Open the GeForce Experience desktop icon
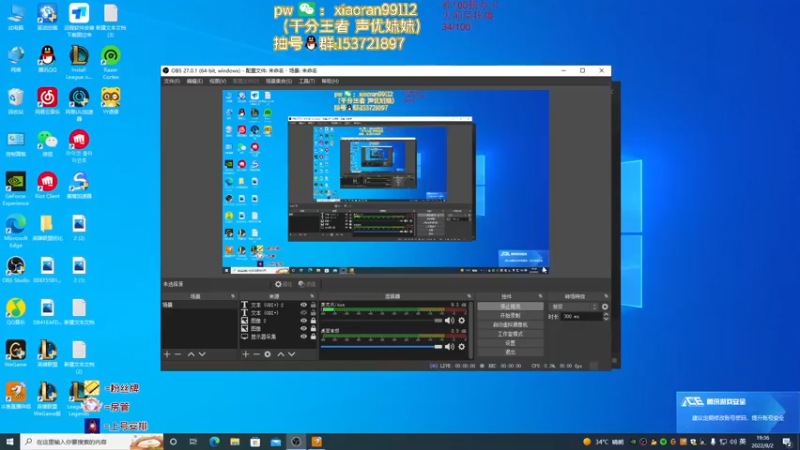 (x=16, y=189)
